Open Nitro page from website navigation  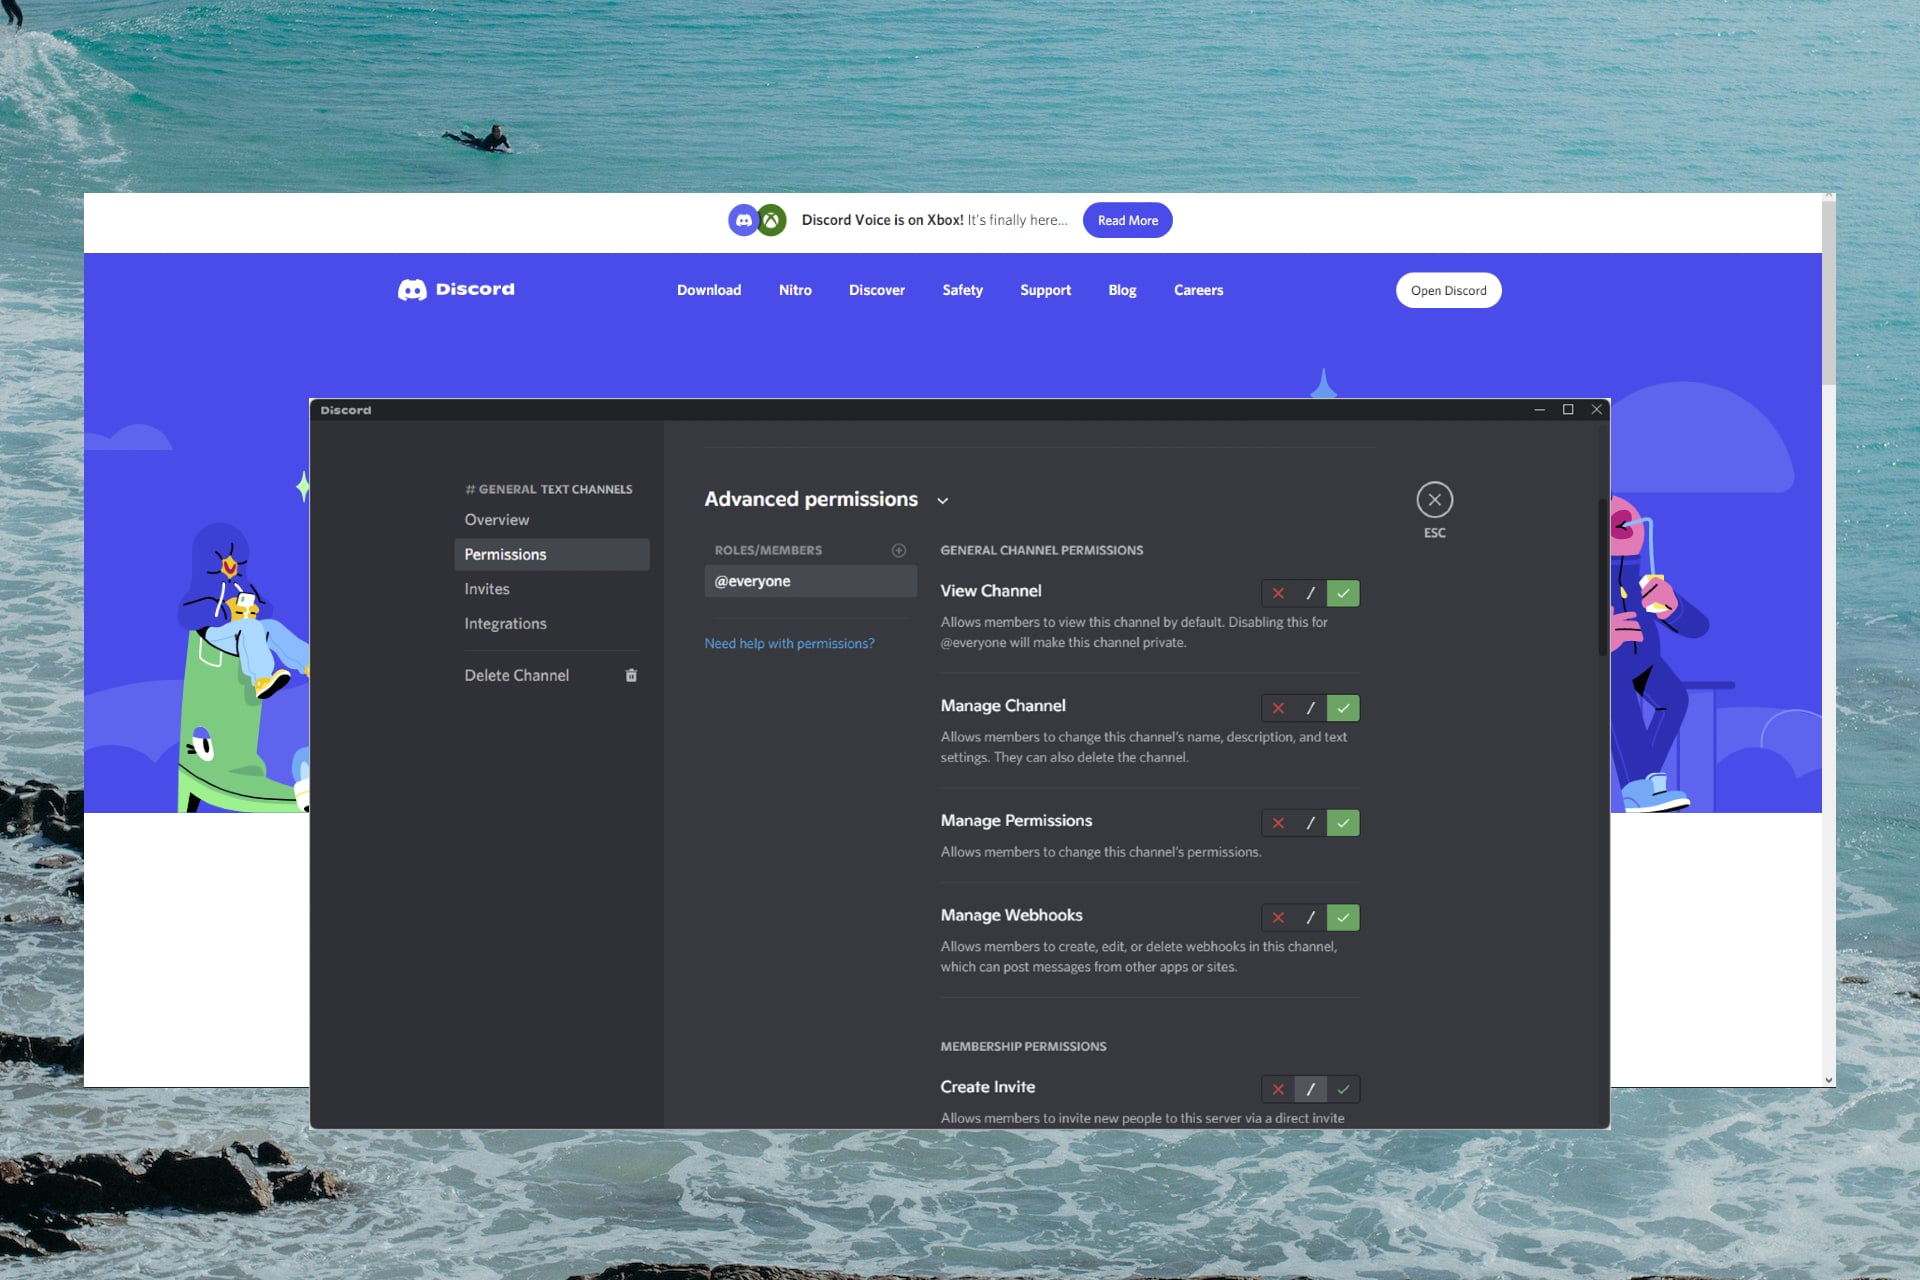pyautogui.click(x=795, y=290)
